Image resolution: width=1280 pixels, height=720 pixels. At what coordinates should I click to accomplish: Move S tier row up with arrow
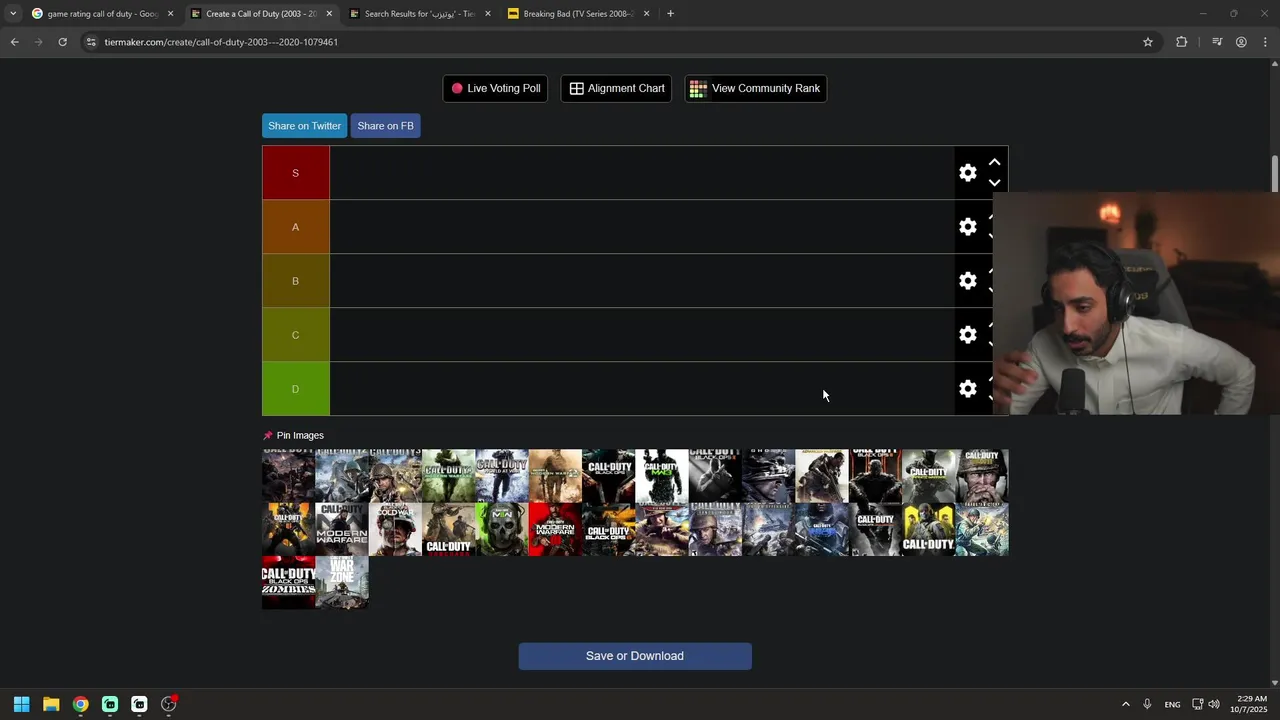(994, 162)
